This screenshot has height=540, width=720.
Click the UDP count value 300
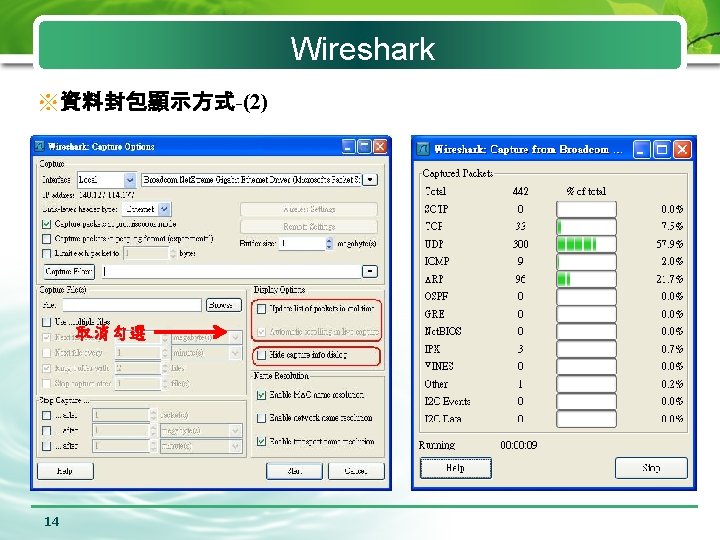(x=520, y=244)
